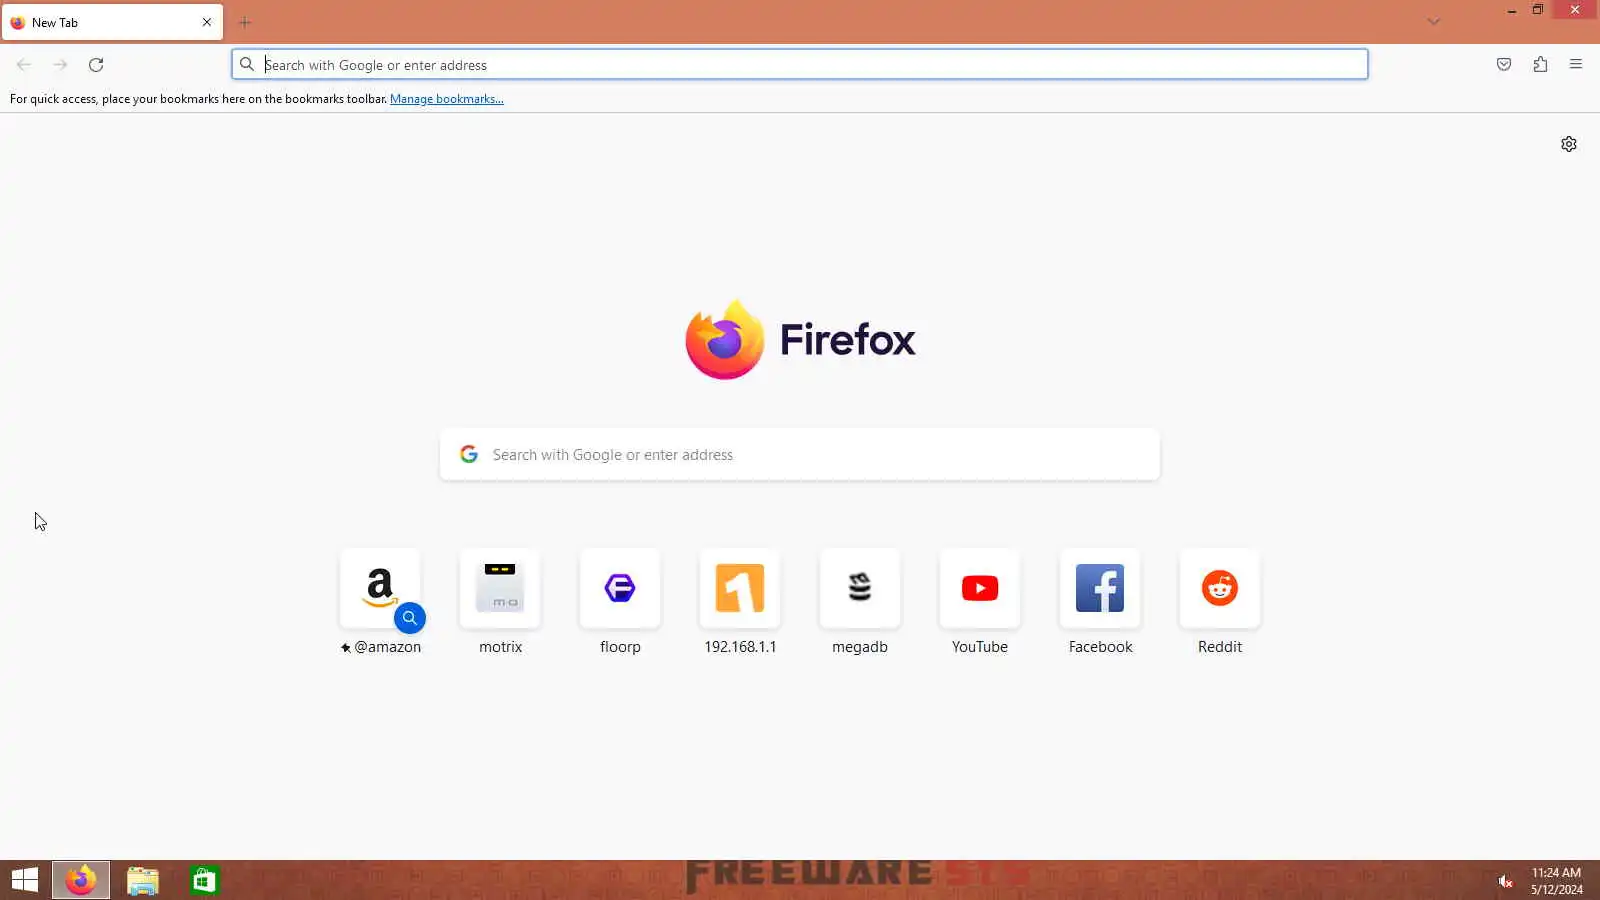Open the Save to Pocket button
Screen dimensions: 1600x900
coord(1504,65)
